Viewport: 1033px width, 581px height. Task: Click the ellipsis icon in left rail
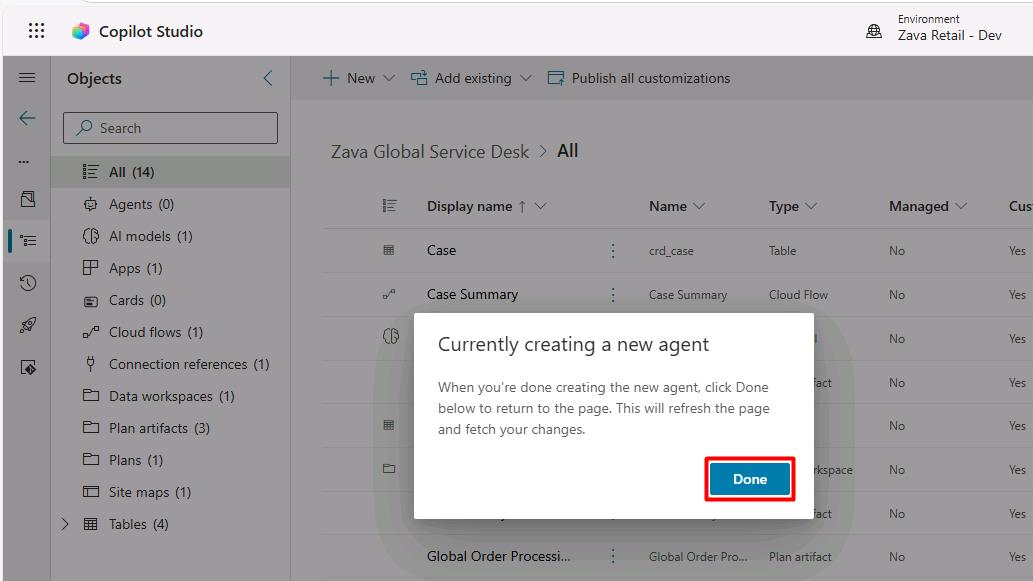click(24, 161)
